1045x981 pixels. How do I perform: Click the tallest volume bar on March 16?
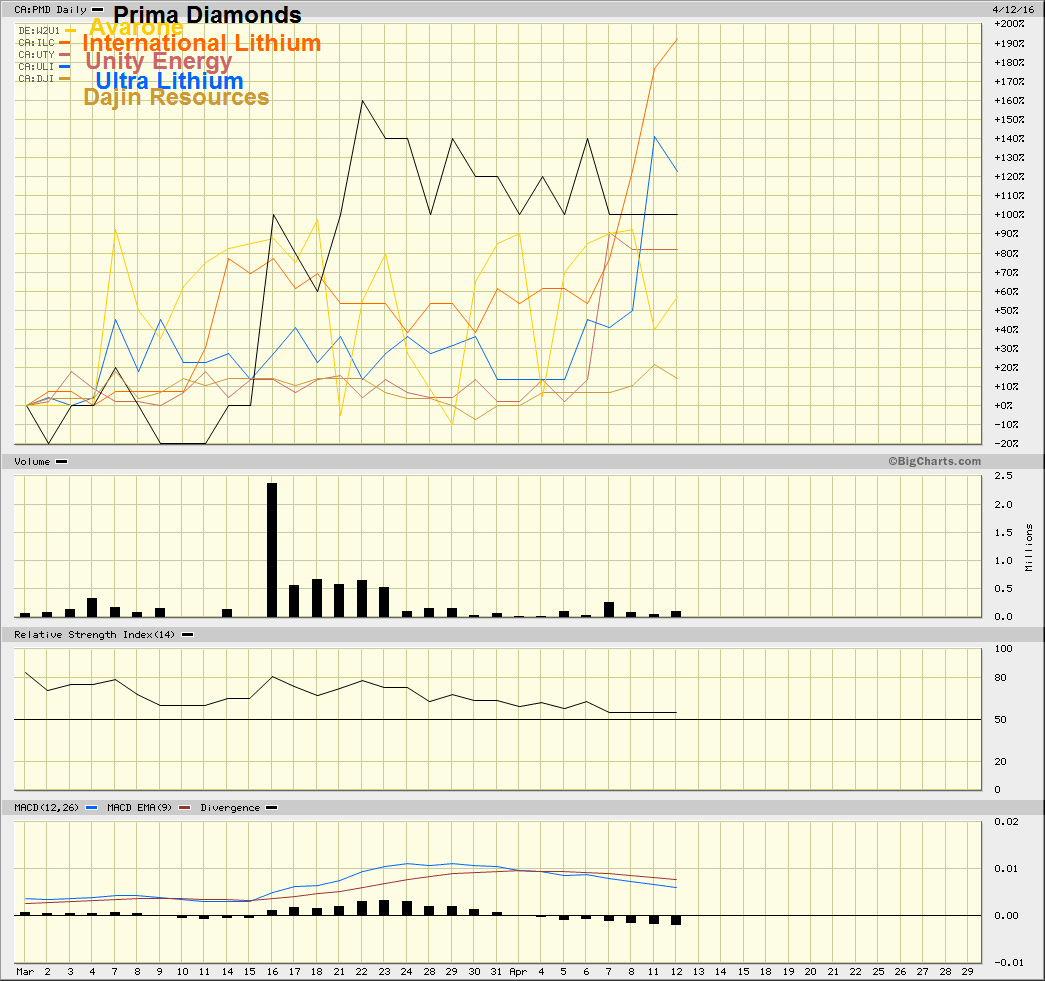point(272,548)
